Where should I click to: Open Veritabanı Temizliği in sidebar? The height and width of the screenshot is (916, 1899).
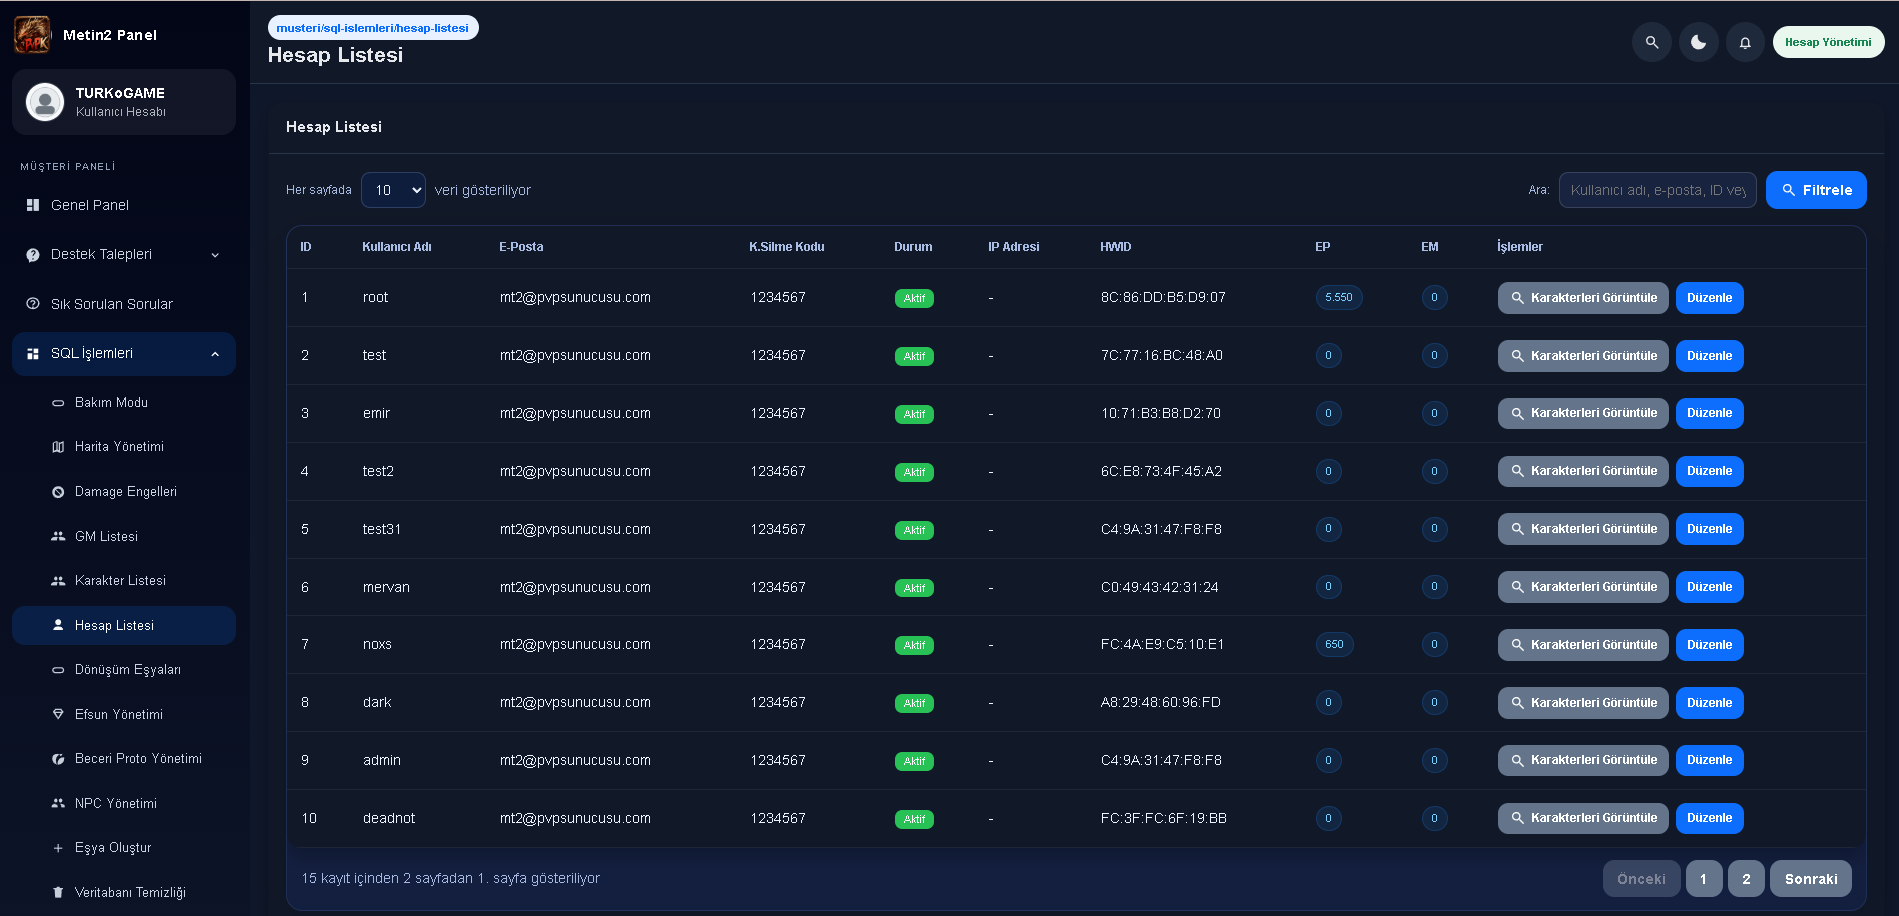(124, 892)
